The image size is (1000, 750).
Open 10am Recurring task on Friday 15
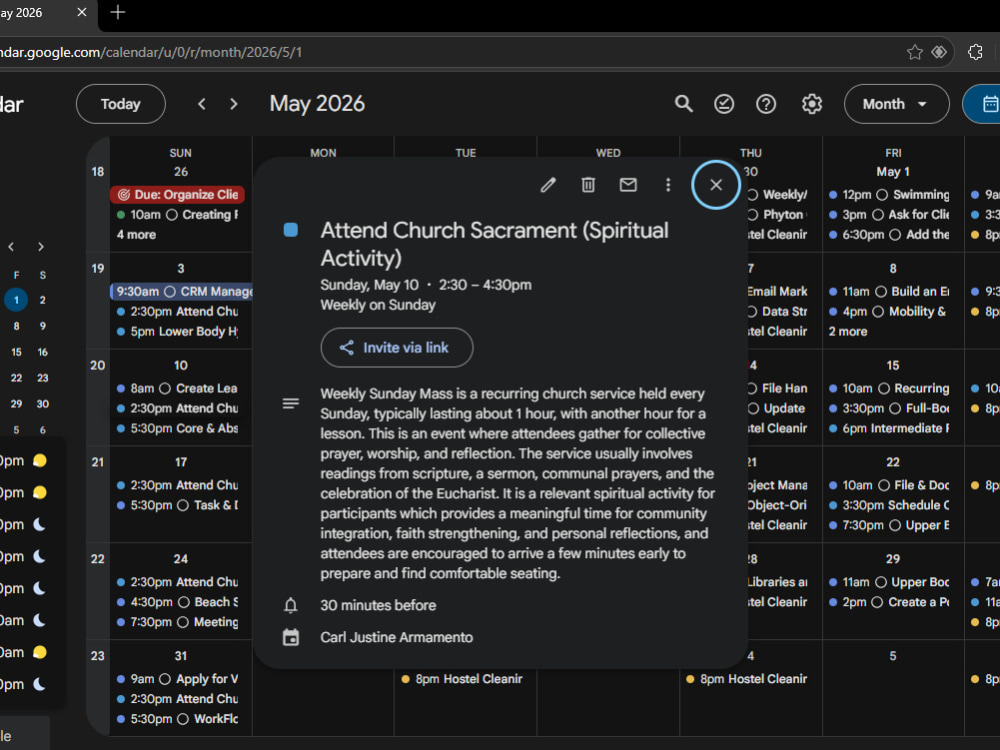pyautogui.click(x=889, y=388)
